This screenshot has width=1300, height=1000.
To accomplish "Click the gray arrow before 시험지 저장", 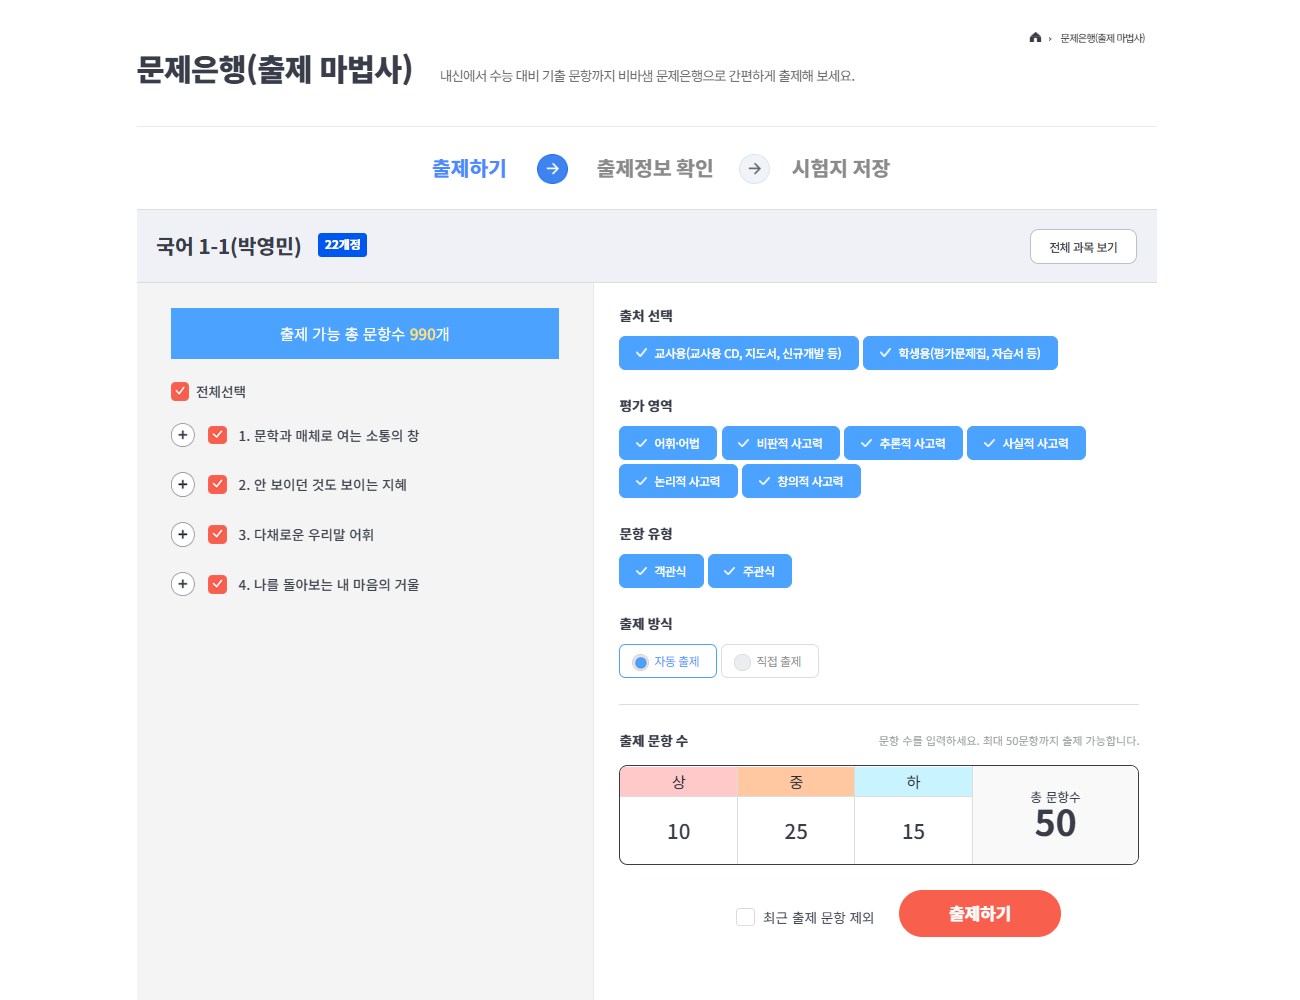I will 754,169.
